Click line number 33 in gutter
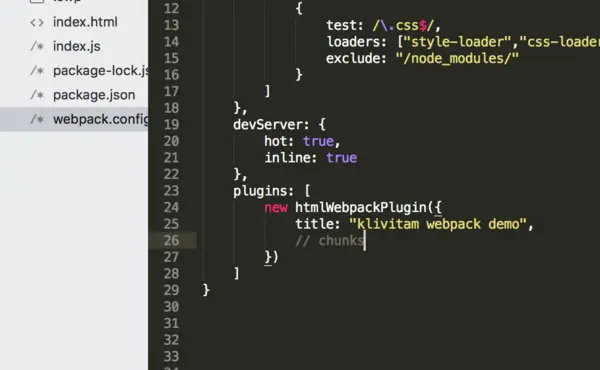Viewport: 600px width, 370px height. click(171, 357)
